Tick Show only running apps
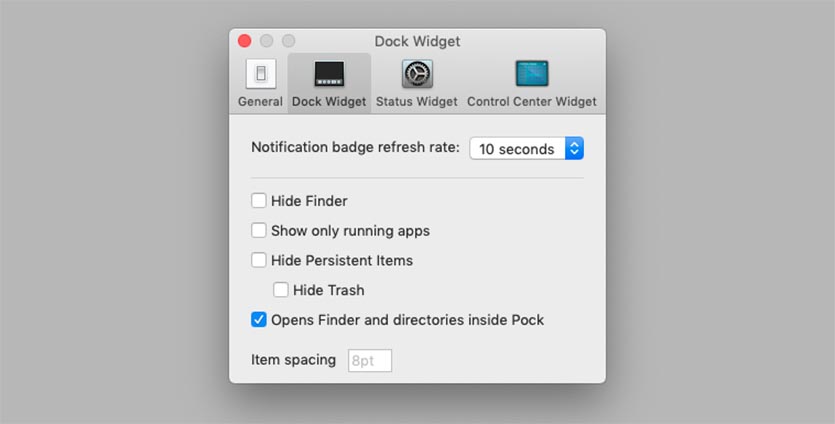Image resolution: width=835 pixels, height=424 pixels. [259, 231]
